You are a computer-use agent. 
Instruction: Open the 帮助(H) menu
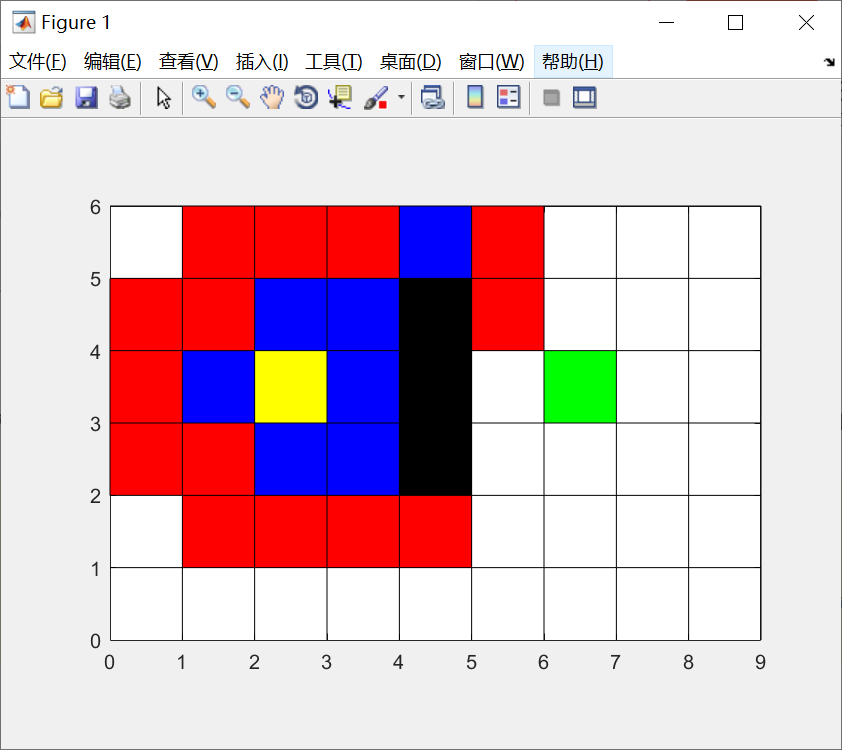pos(573,62)
